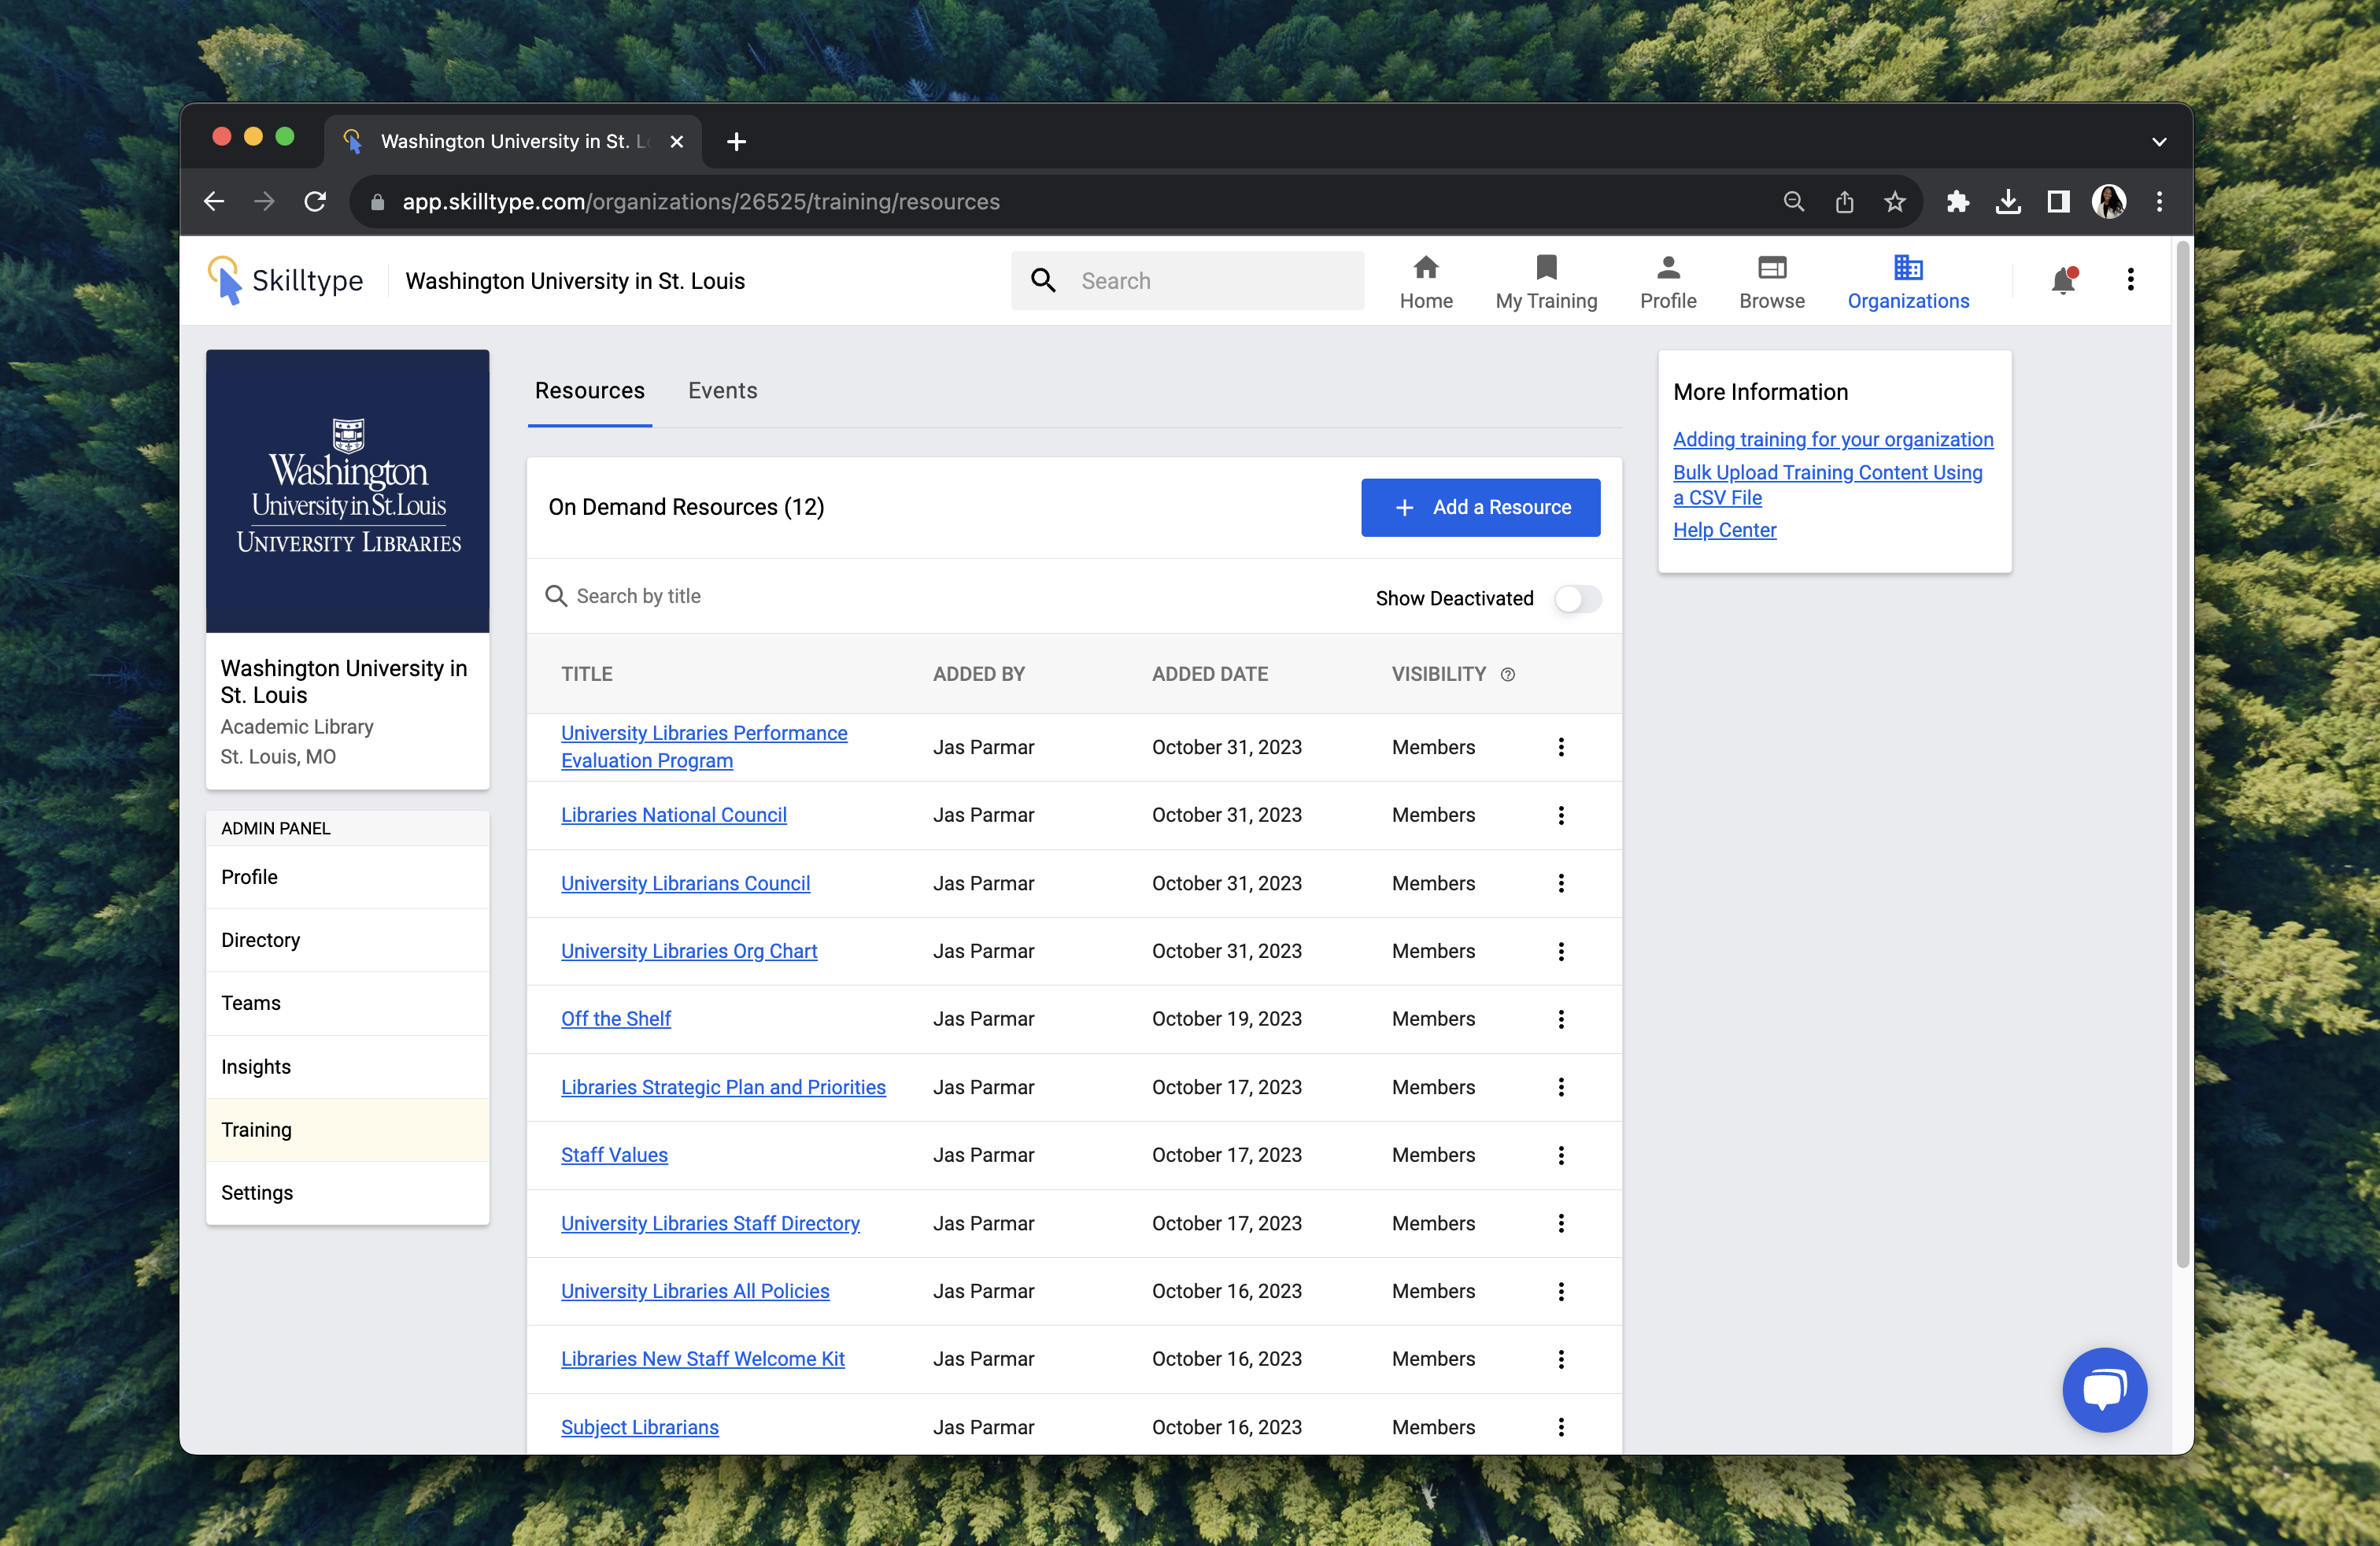Open the Libraries National Council link
This screenshot has width=2380, height=1546.
coord(673,815)
